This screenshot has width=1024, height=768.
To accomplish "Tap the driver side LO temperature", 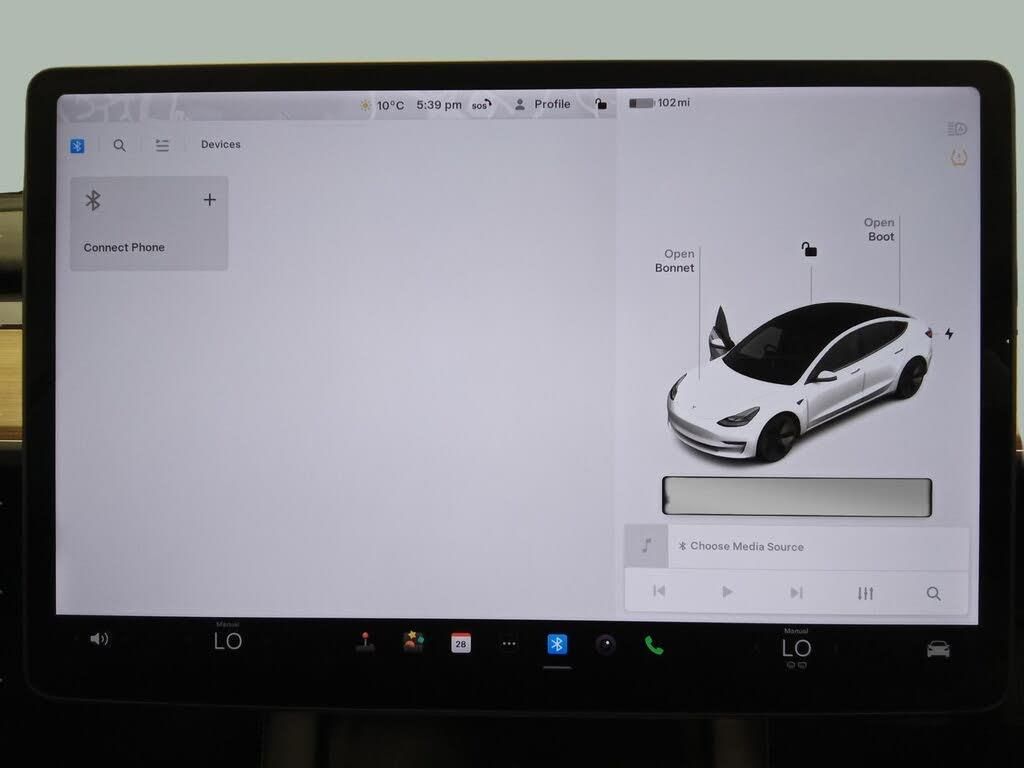I will tap(228, 641).
